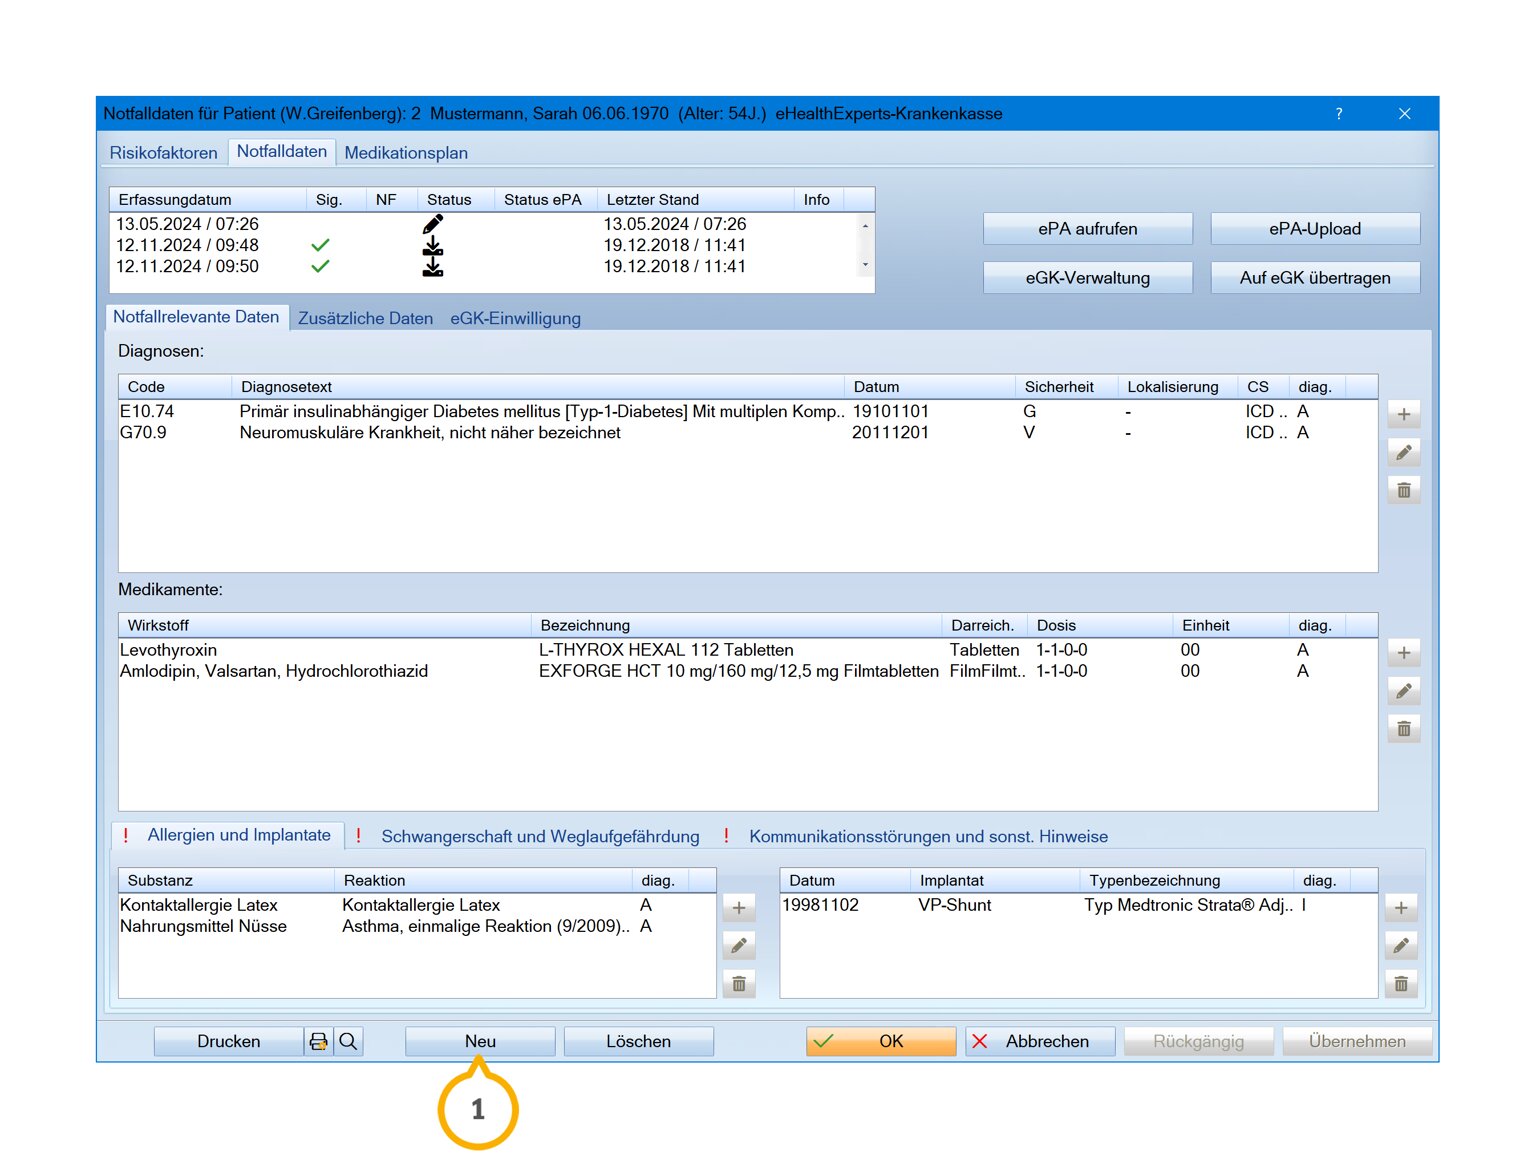
Task: Show Schwangerschaft und Weglaufgefährdung tab
Action: [539, 836]
